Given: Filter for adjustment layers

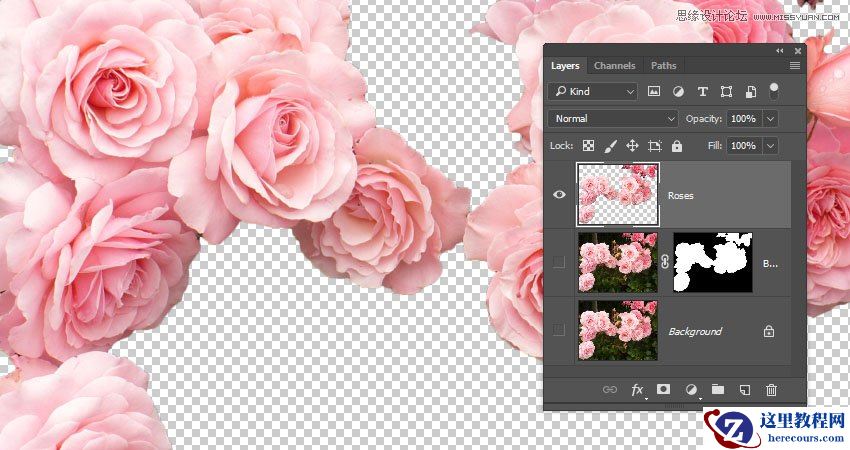Looking at the screenshot, I should coord(678,92).
